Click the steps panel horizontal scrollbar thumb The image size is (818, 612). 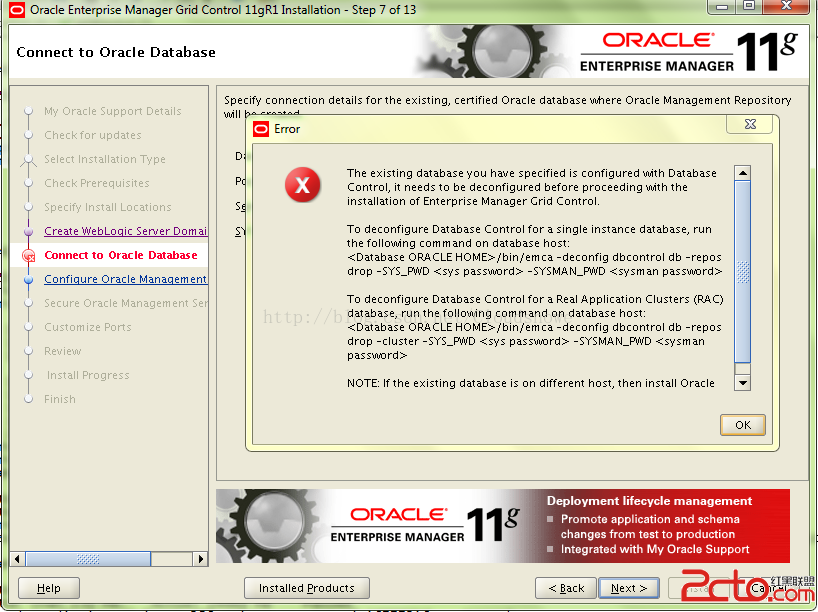tap(88, 559)
